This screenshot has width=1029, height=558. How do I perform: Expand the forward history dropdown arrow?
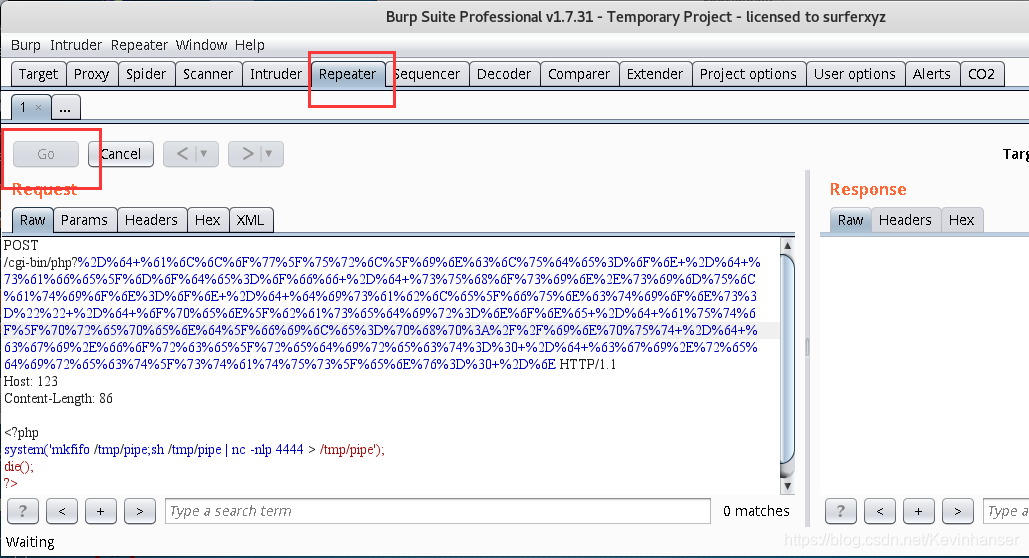pyautogui.click(x=269, y=154)
